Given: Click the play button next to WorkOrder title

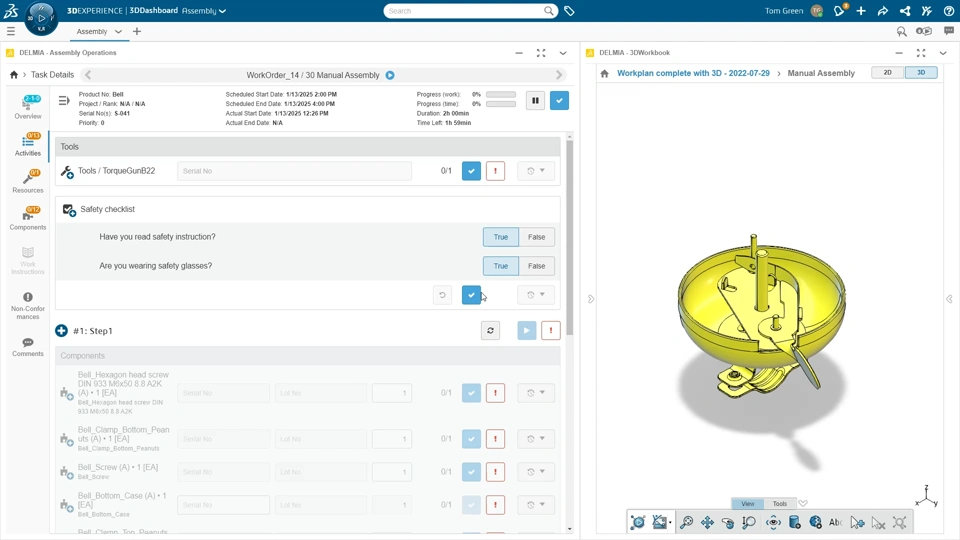Looking at the screenshot, I should [x=390, y=75].
